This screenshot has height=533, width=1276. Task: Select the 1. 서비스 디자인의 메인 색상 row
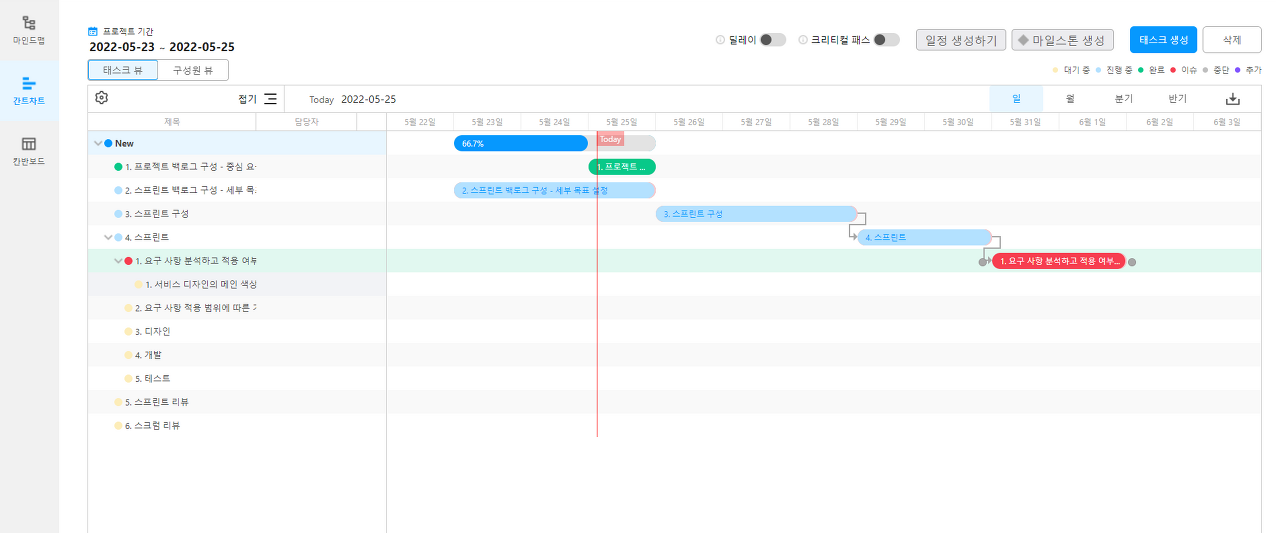click(237, 284)
